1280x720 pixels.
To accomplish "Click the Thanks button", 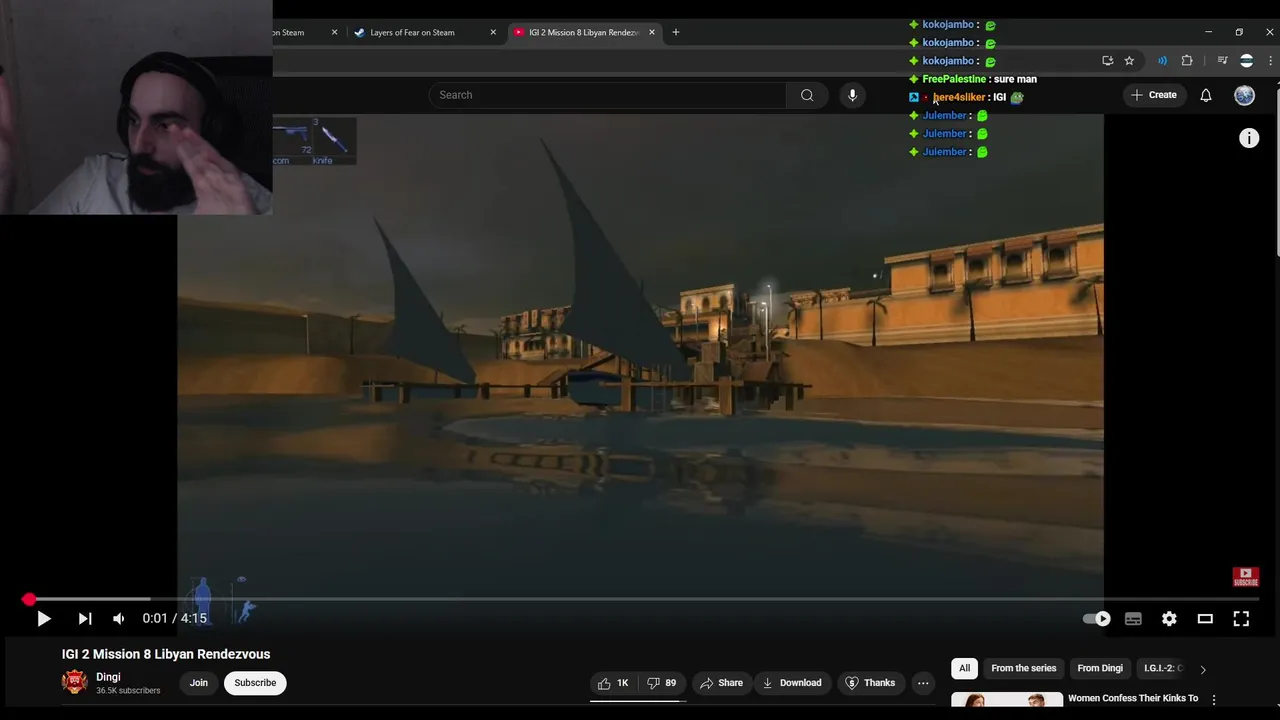I will (870, 683).
